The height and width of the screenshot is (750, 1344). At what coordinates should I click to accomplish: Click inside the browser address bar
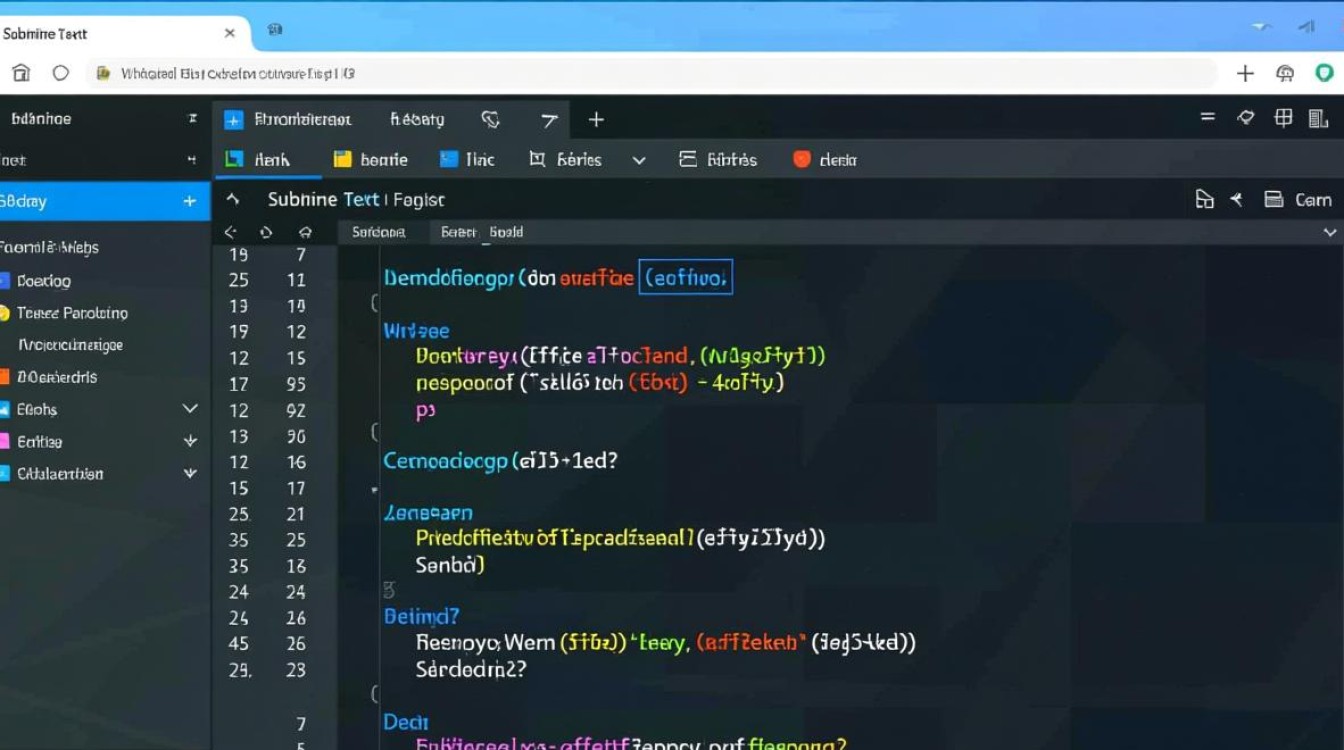(x=600, y=72)
